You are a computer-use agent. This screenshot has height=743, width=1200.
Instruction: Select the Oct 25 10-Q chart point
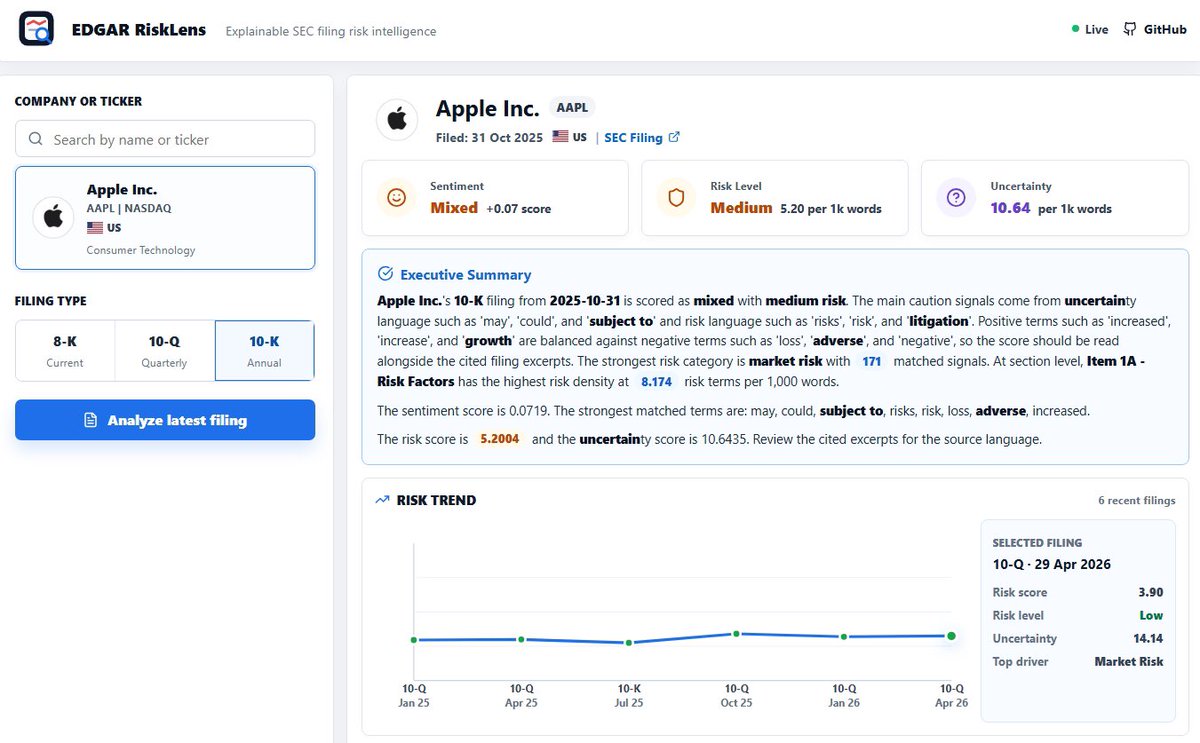coord(736,633)
